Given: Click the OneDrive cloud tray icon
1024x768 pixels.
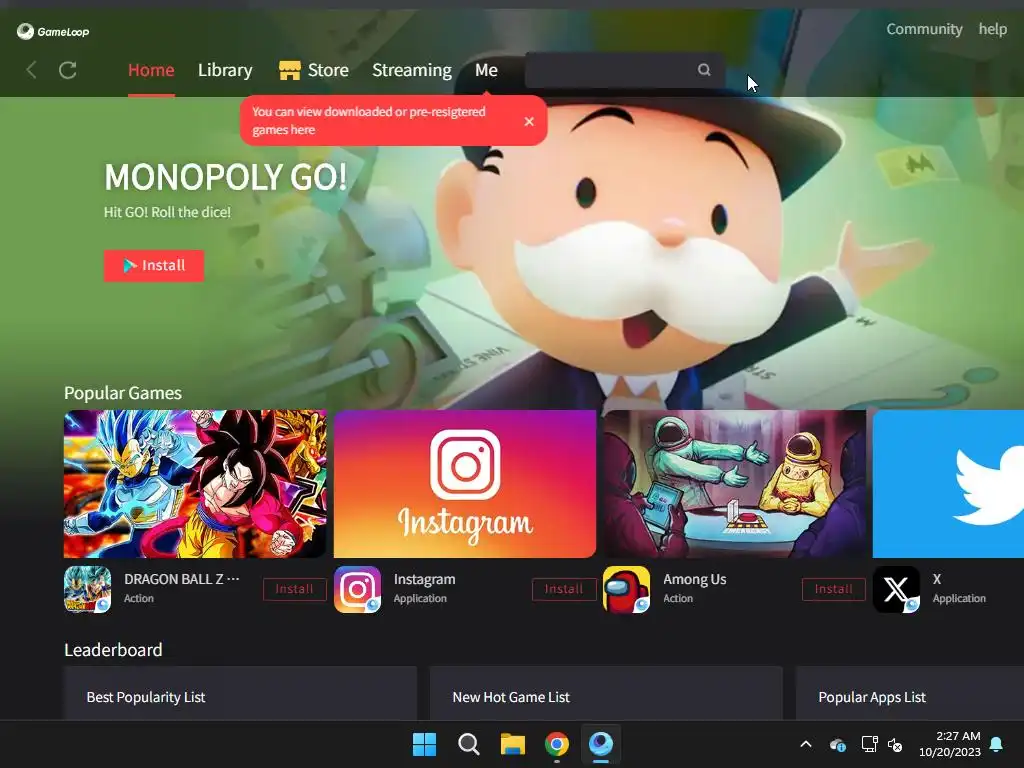Looking at the screenshot, I should 838,744.
